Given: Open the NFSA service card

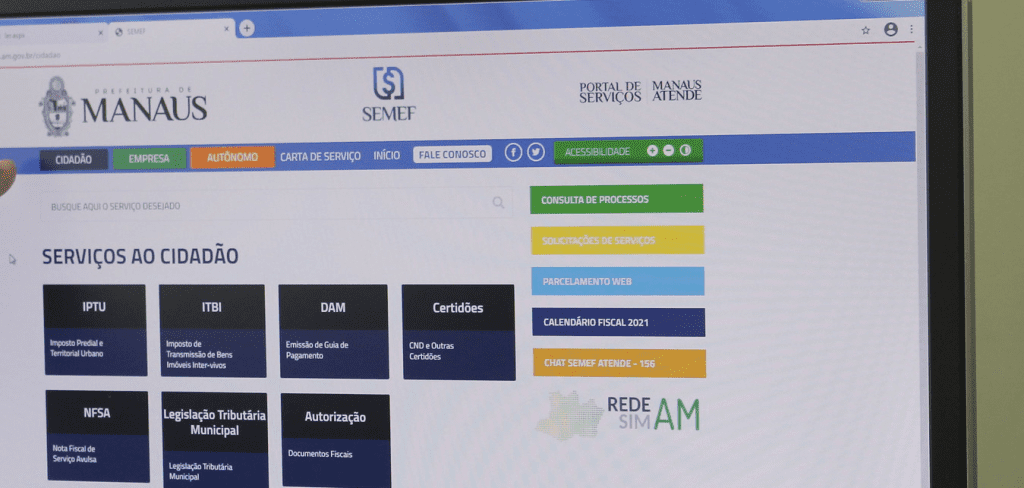Looking at the screenshot, I should [x=97, y=436].
